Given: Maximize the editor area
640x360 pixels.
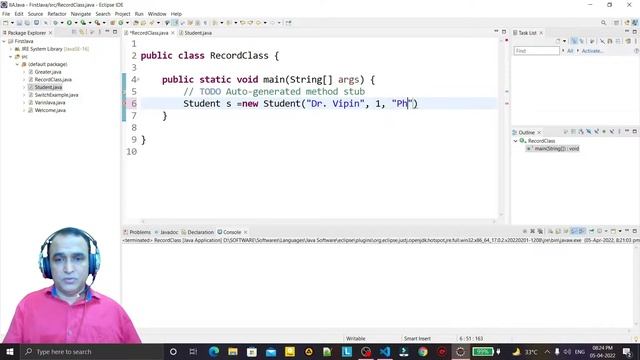Looking at the screenshot, I should pyautogui.click(x=504, y=32).
